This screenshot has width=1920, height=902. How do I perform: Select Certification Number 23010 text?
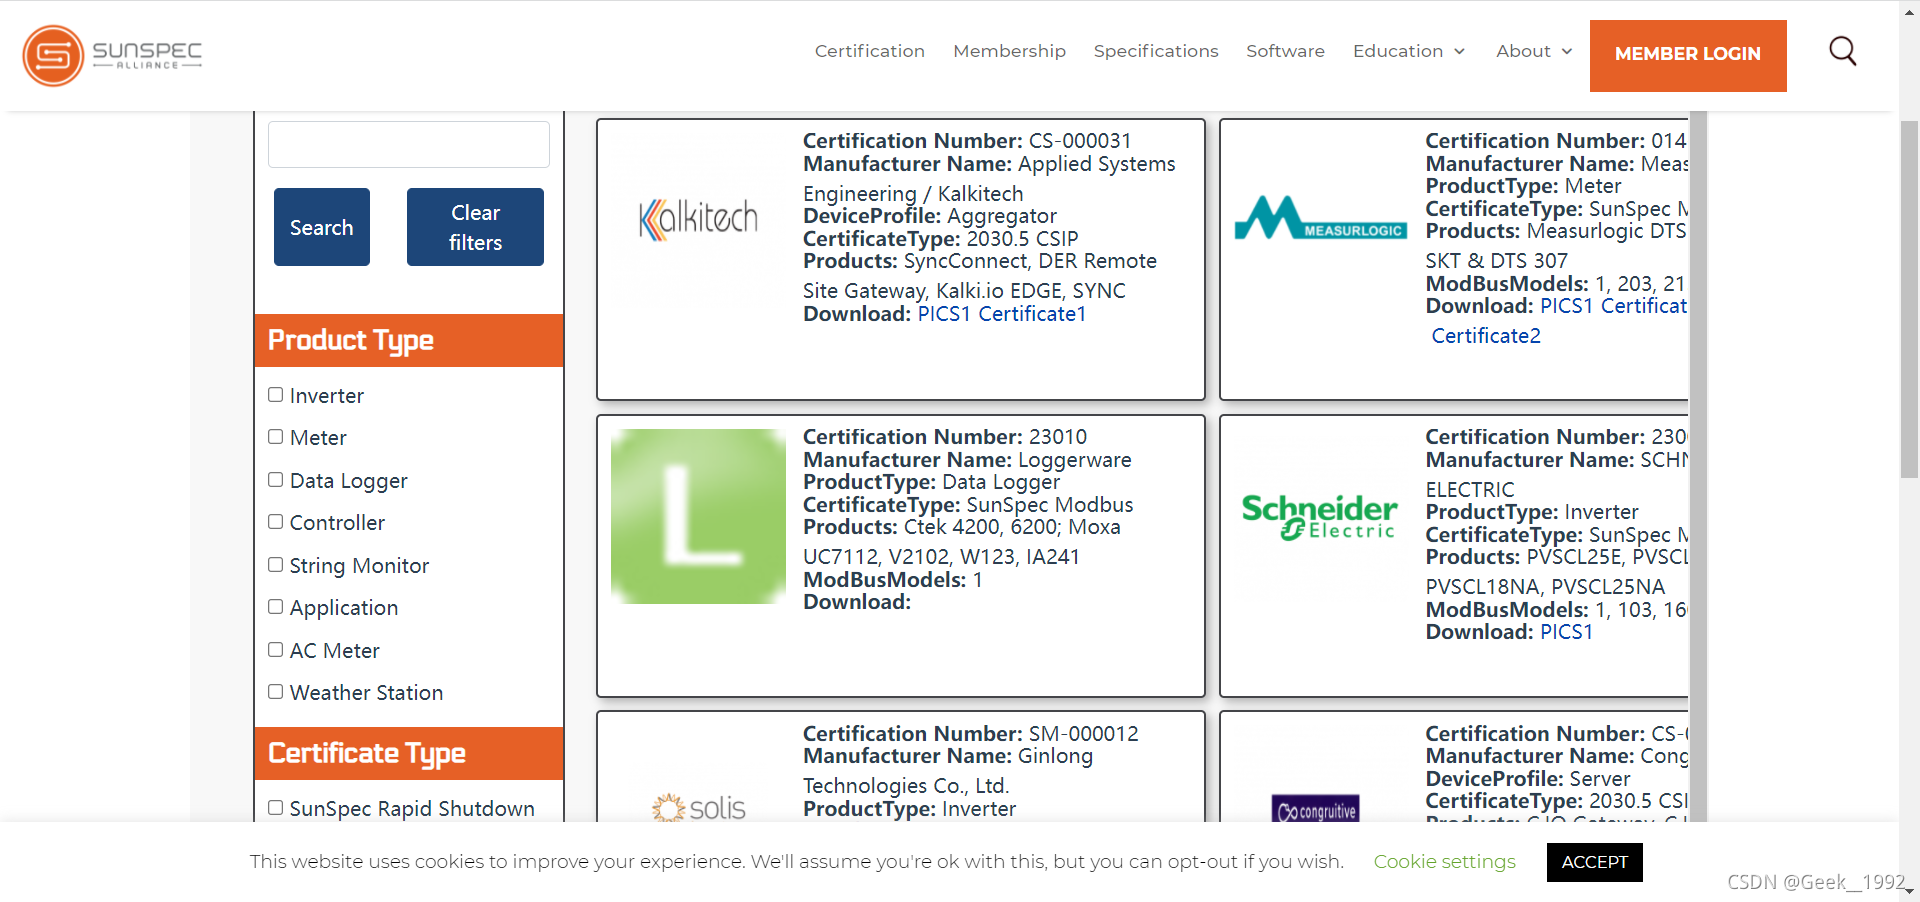(x=945, y=437)
